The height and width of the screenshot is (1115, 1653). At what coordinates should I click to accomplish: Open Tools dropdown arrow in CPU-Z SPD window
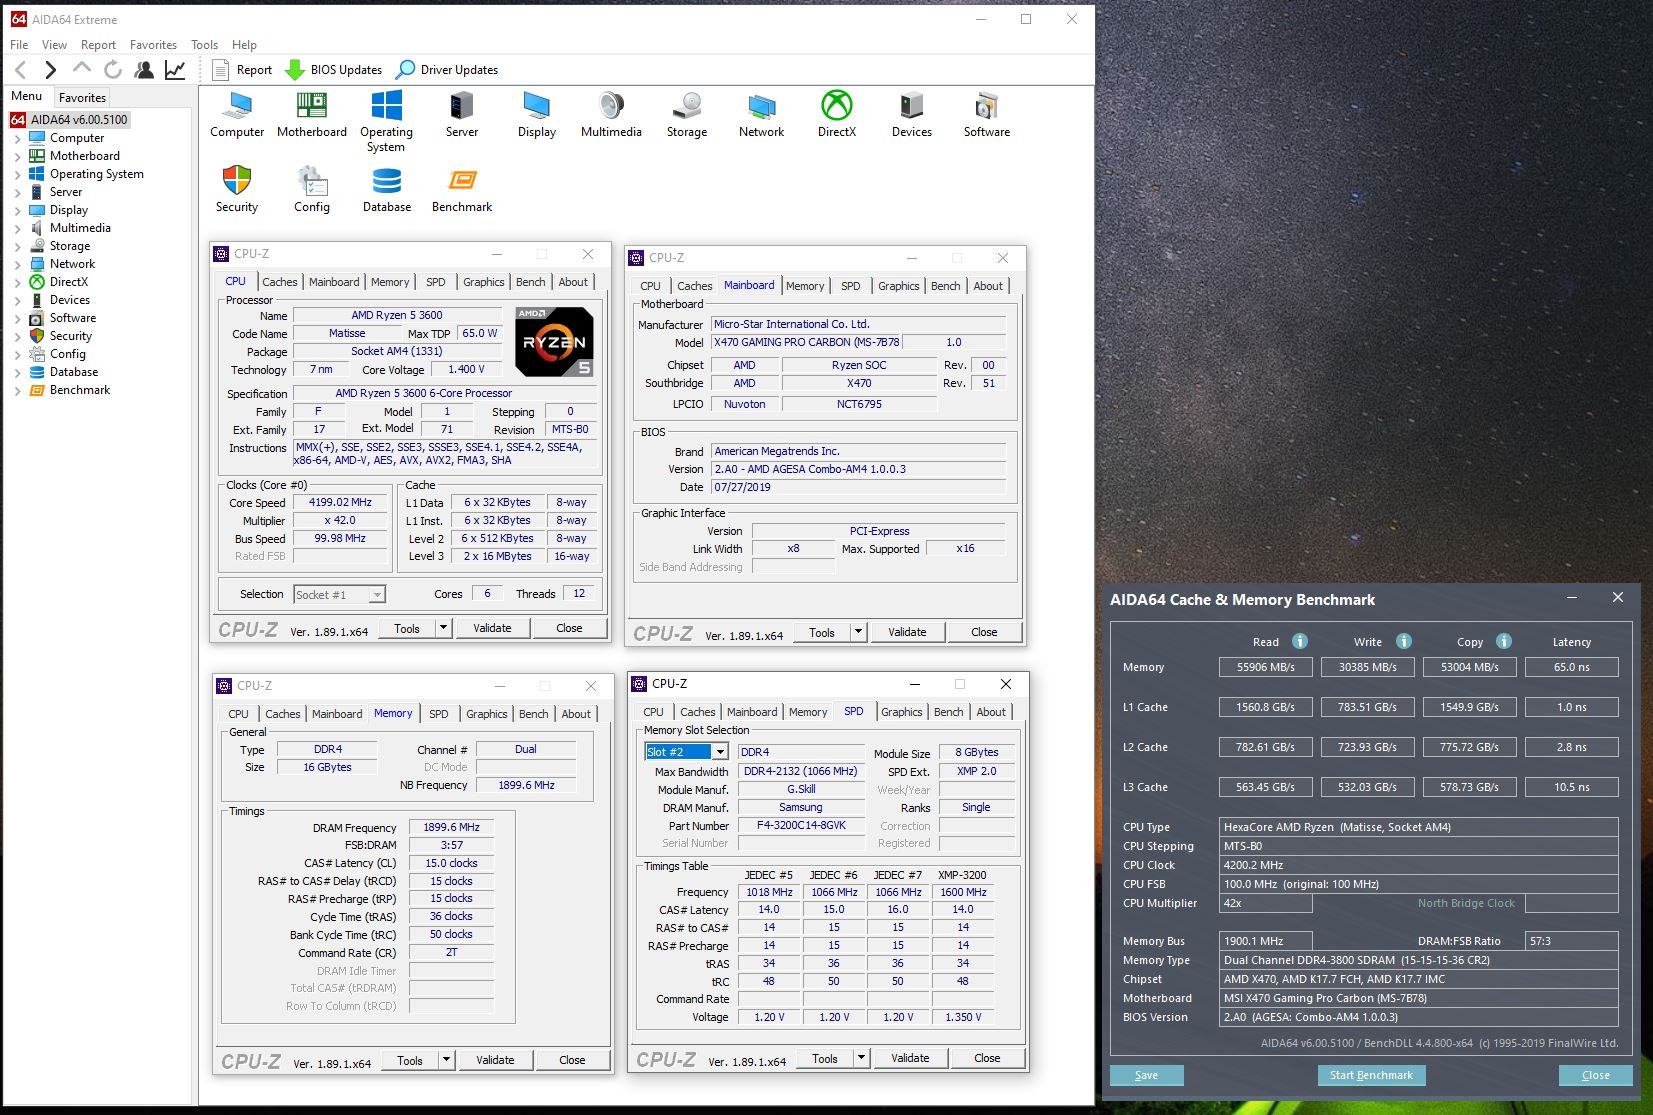click(861, 1058)
